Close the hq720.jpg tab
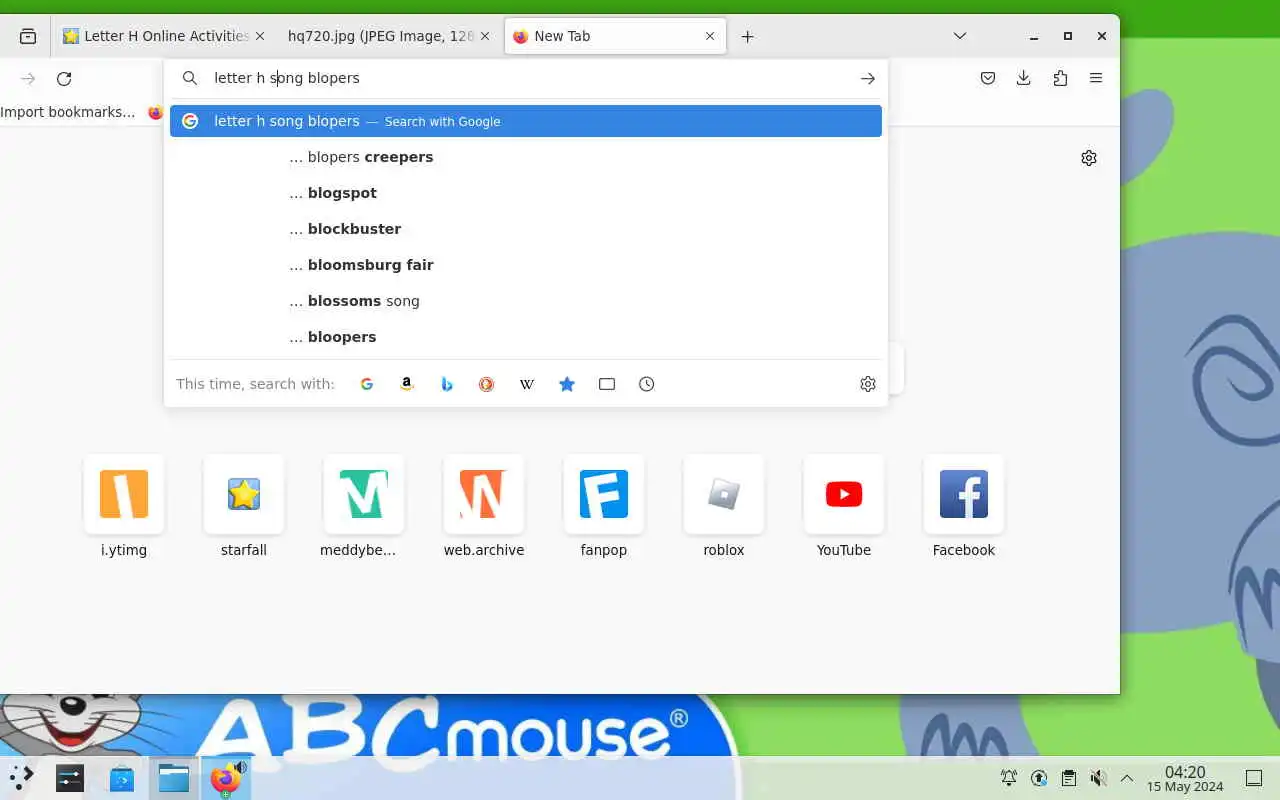The image size is (1280, 800). click(485, 36)
